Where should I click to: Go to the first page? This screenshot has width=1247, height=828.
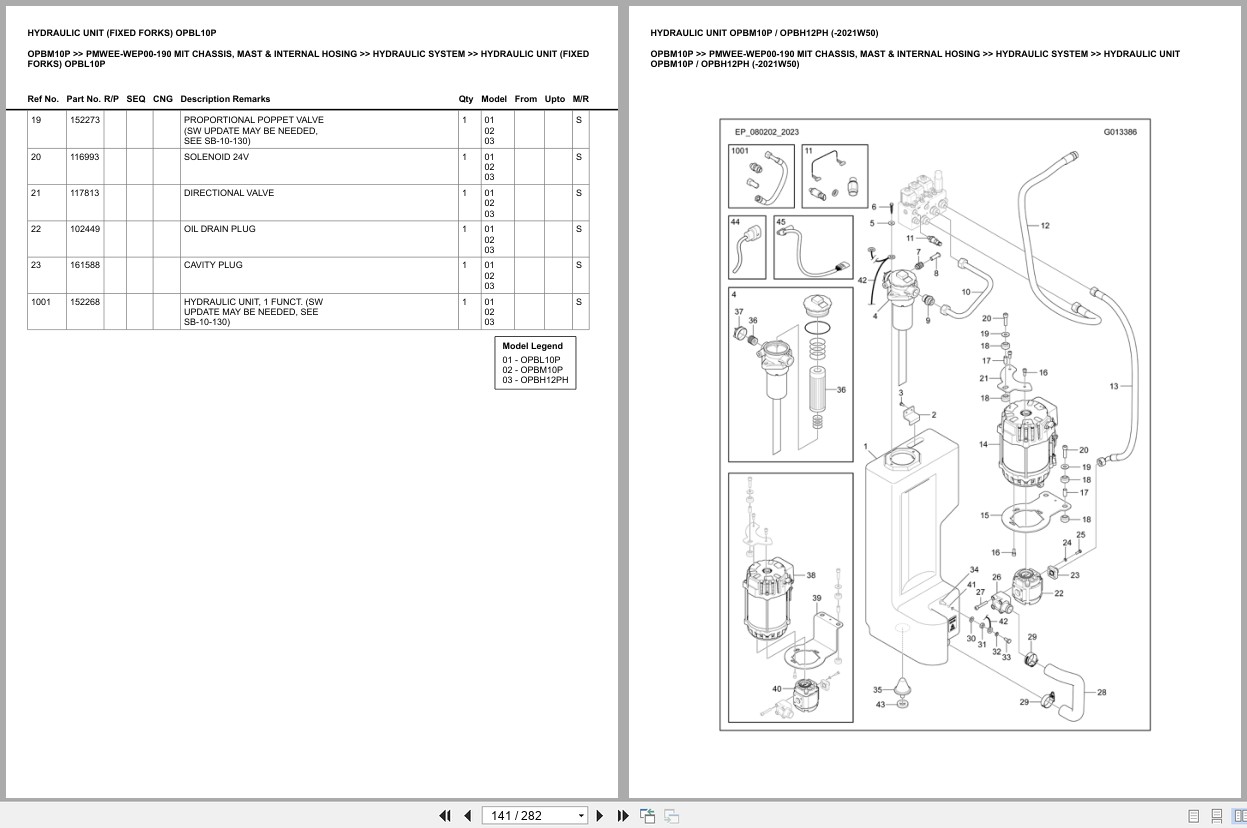(445, 815)
